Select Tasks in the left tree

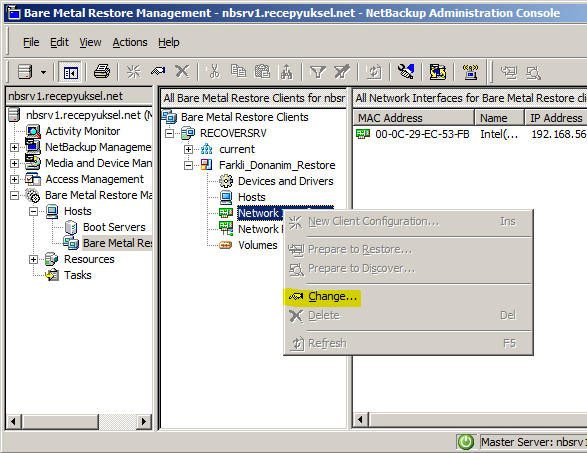coord(77,275)
